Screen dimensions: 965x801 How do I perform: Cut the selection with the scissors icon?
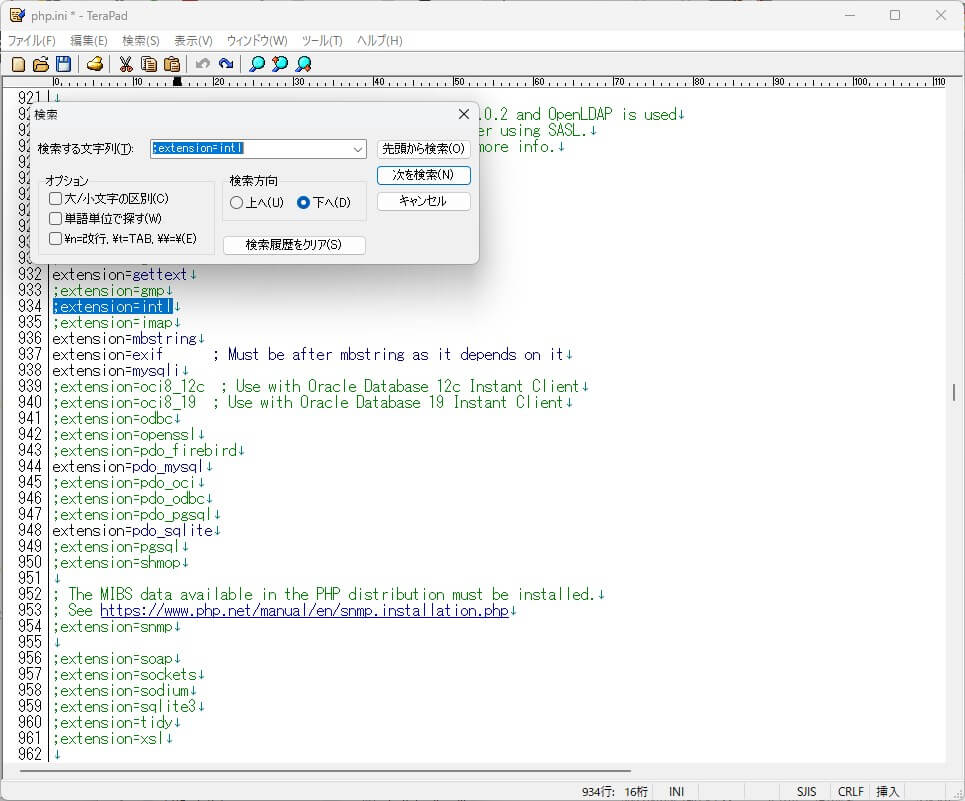tap(126, 64)
